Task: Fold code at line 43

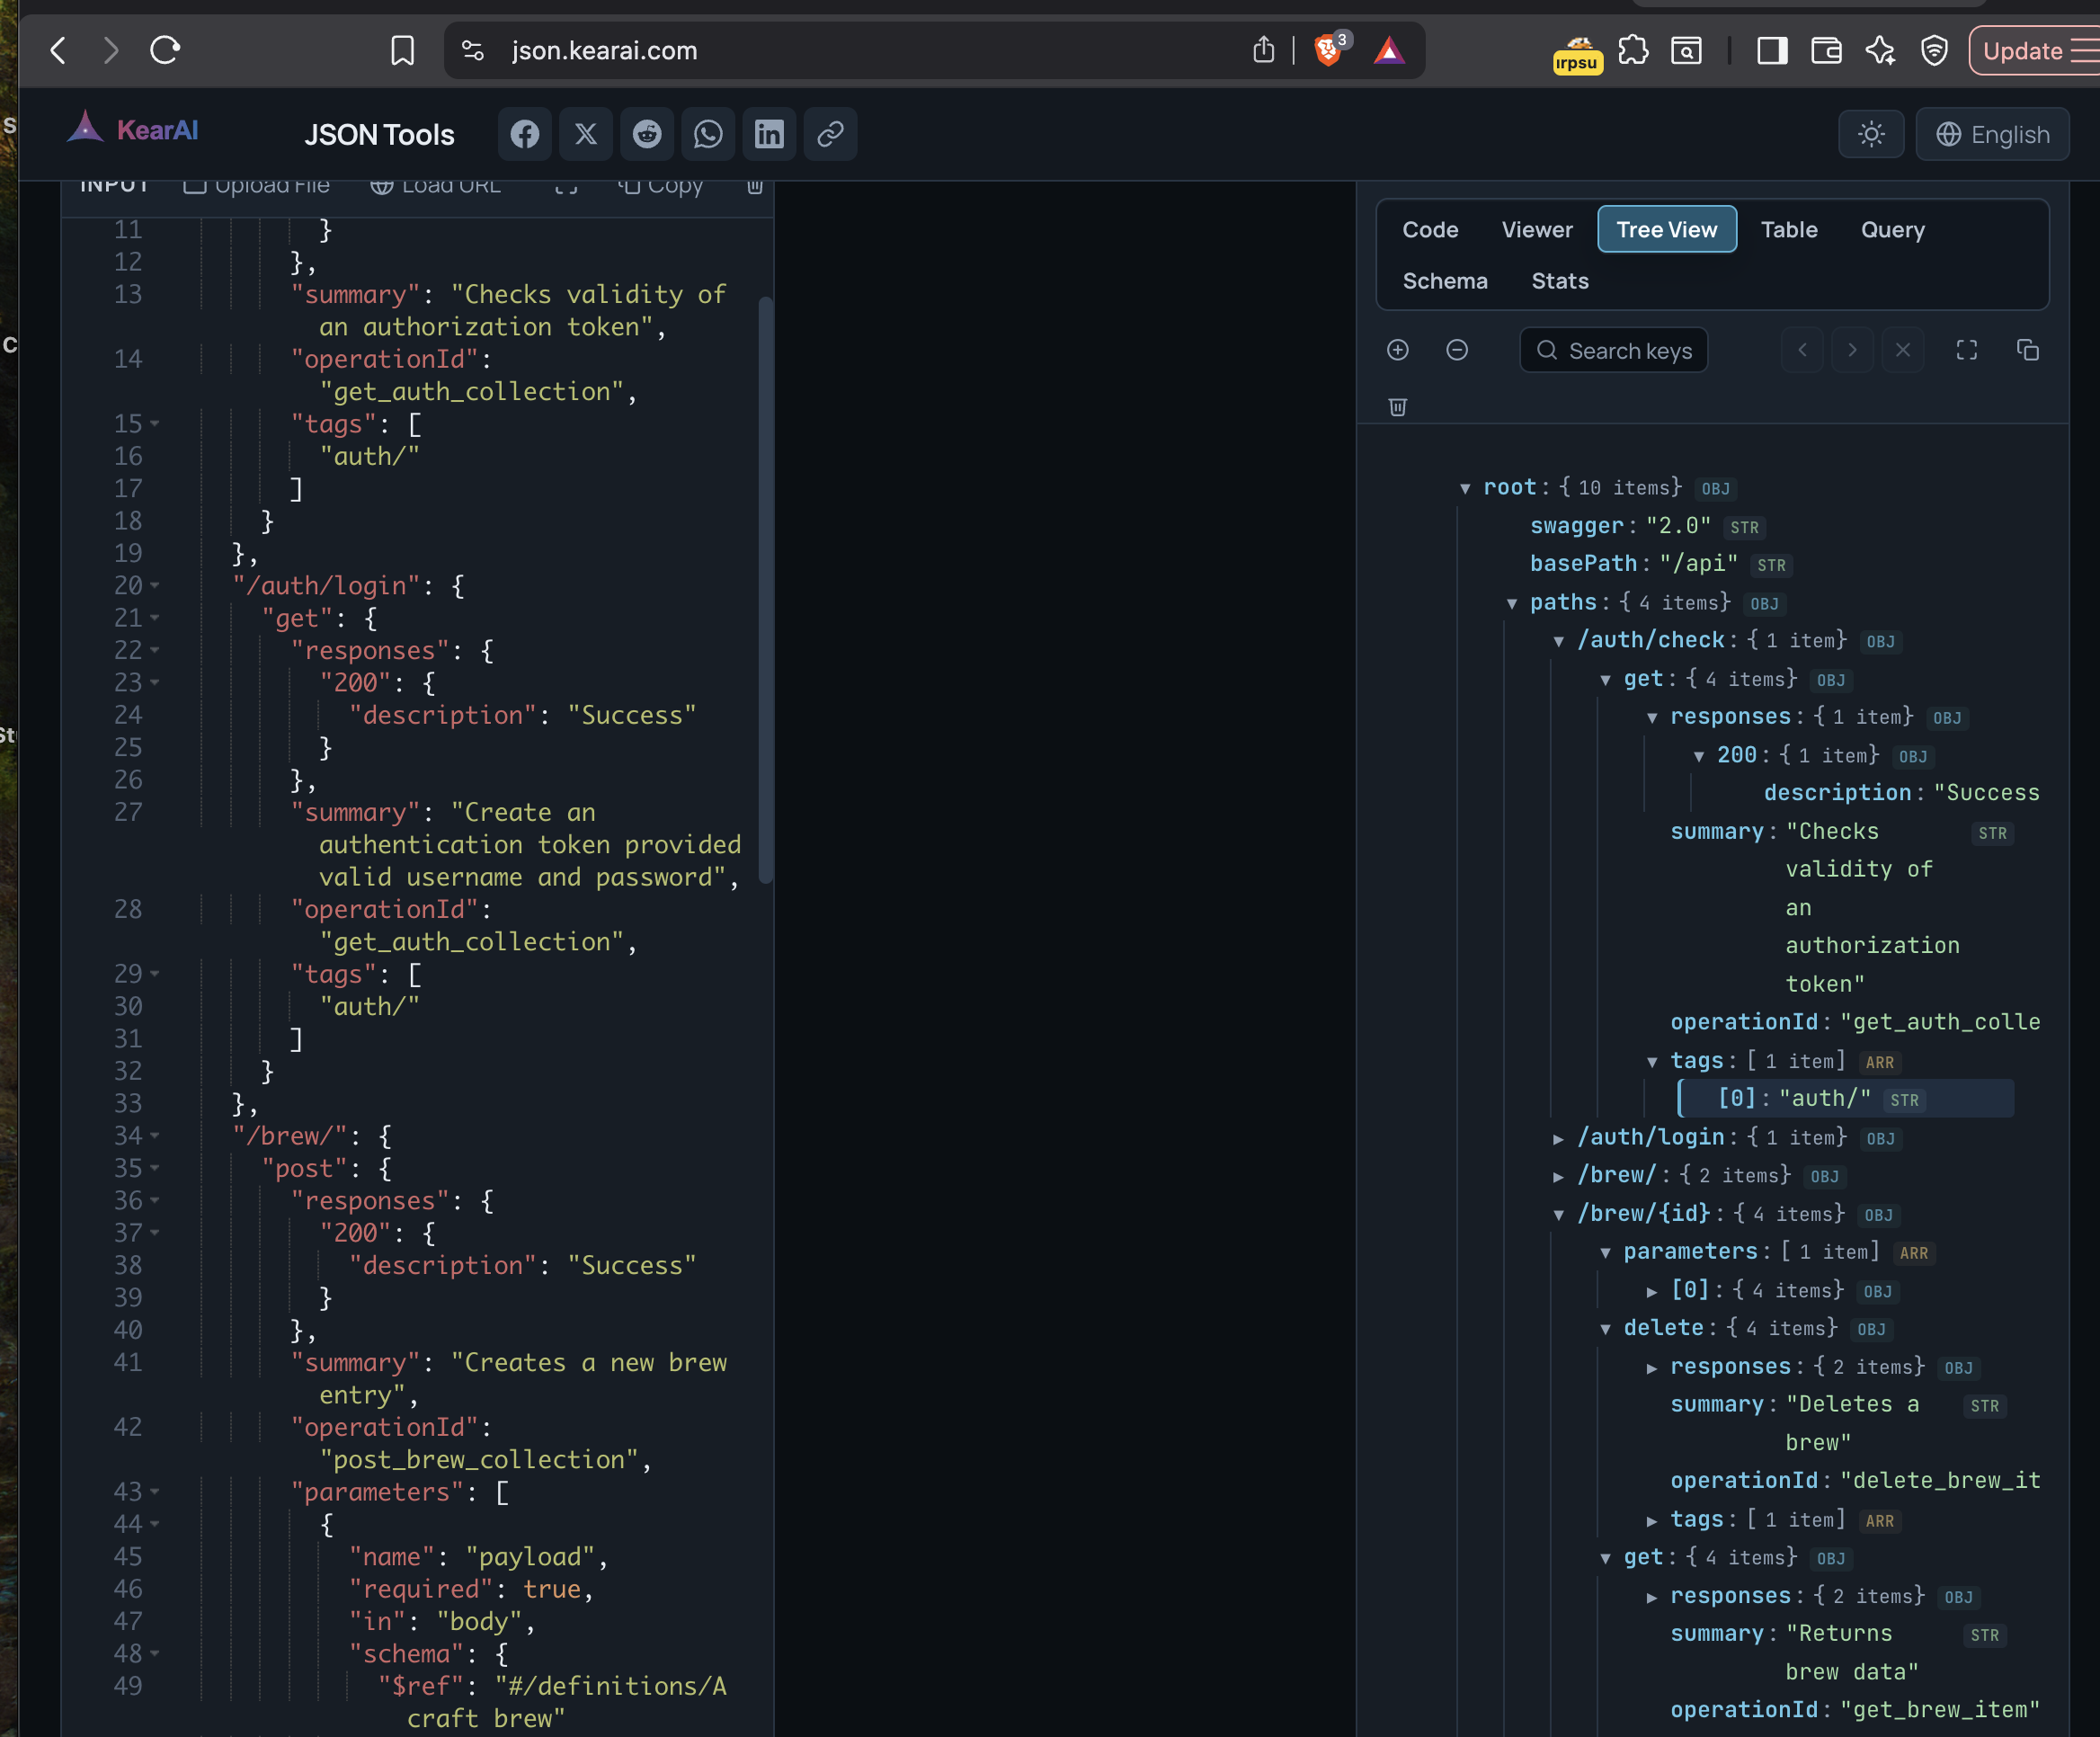Action: tap(155, 1492)
